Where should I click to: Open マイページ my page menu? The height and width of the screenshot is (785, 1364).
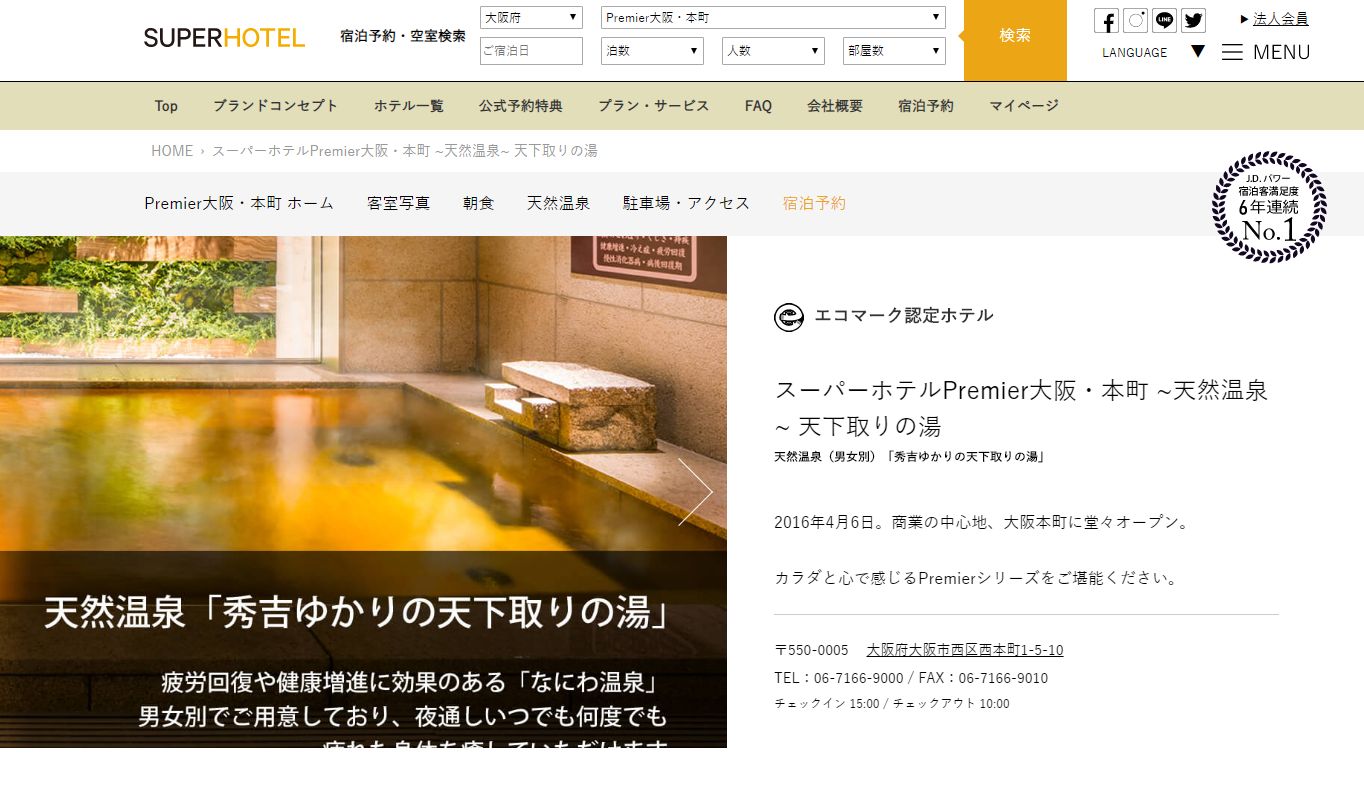pos(1024,106)
